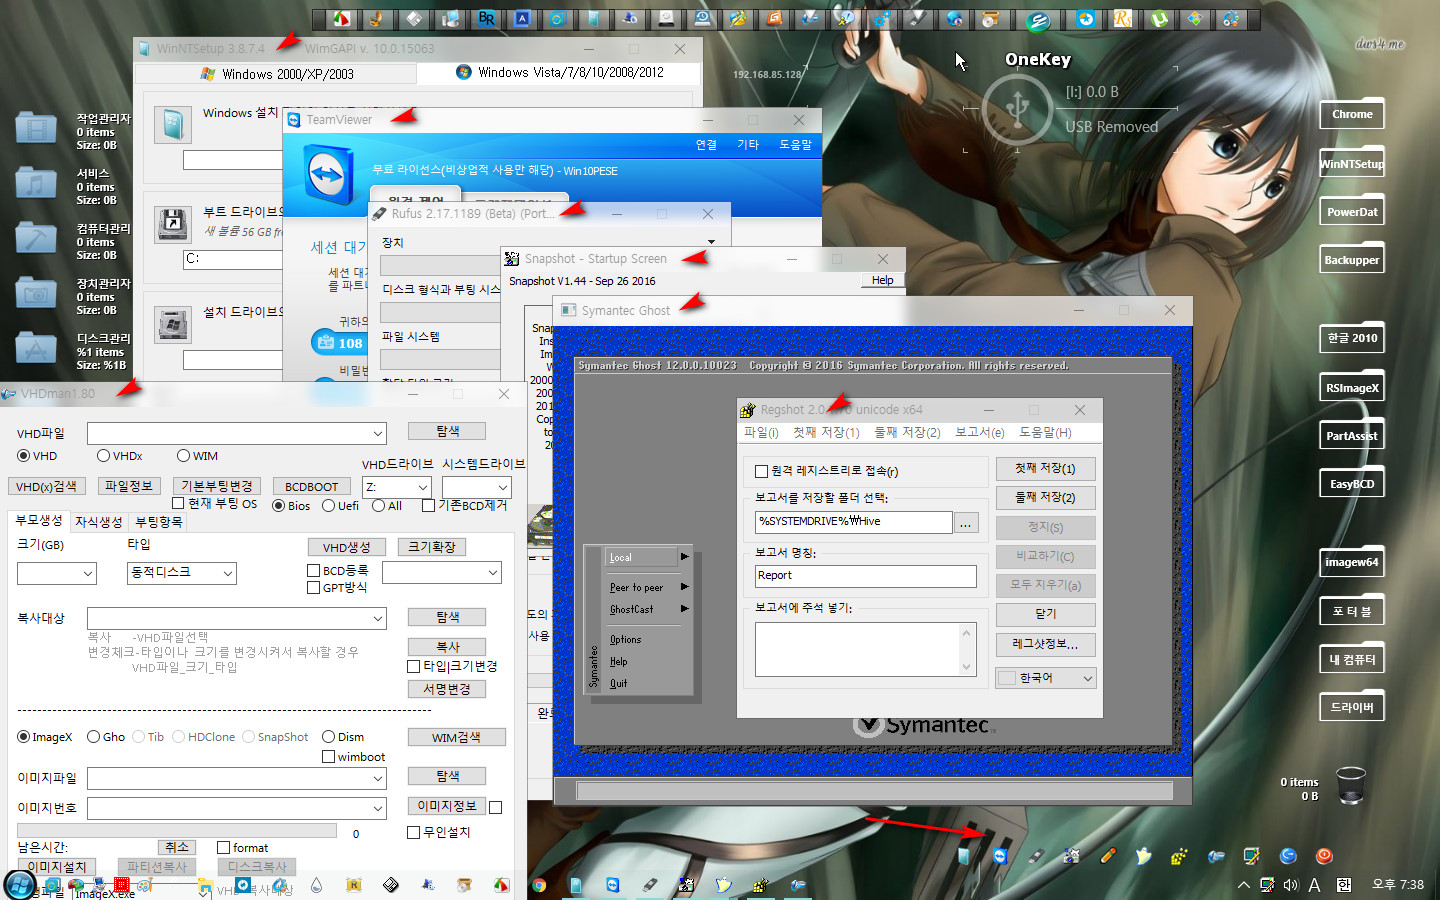The height and width of the screenshot is (900, 1440).
Task: Open the 디스크관리 folder icon
Action: coord(36,348)
